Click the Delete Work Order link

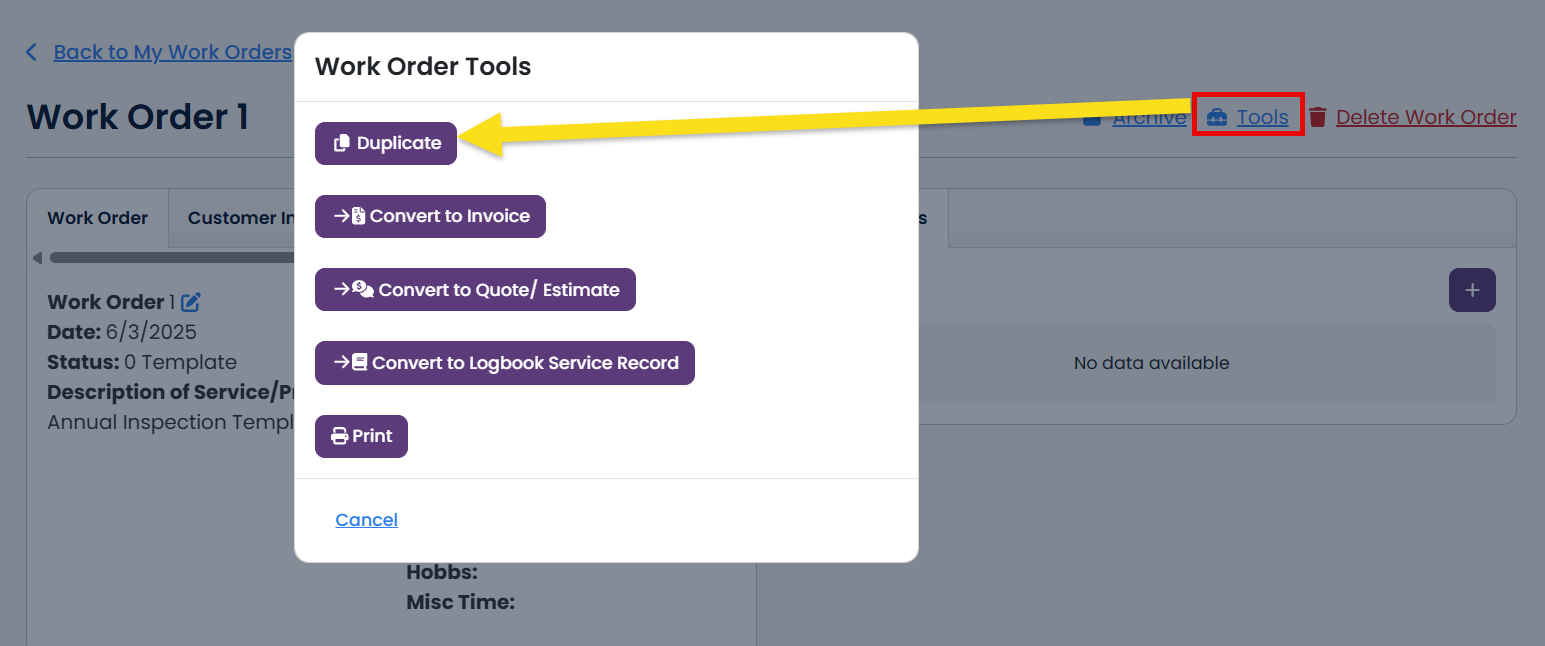coord(1426,117)
